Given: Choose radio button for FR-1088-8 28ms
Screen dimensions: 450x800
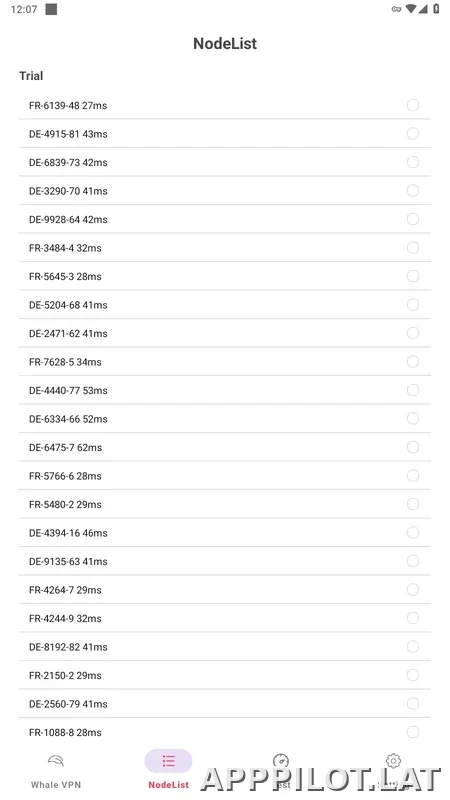Looking at the screenshot, I should pyautogui.click(x=413, y=732).
